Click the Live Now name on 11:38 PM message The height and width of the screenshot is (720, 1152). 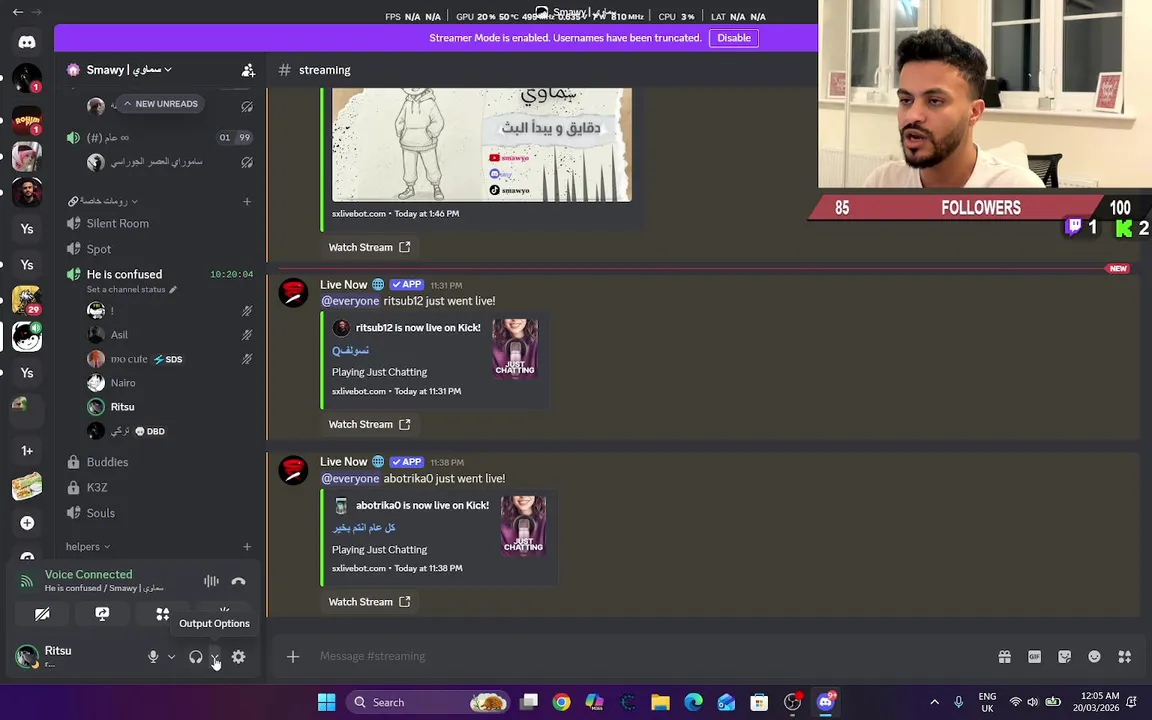343,461
